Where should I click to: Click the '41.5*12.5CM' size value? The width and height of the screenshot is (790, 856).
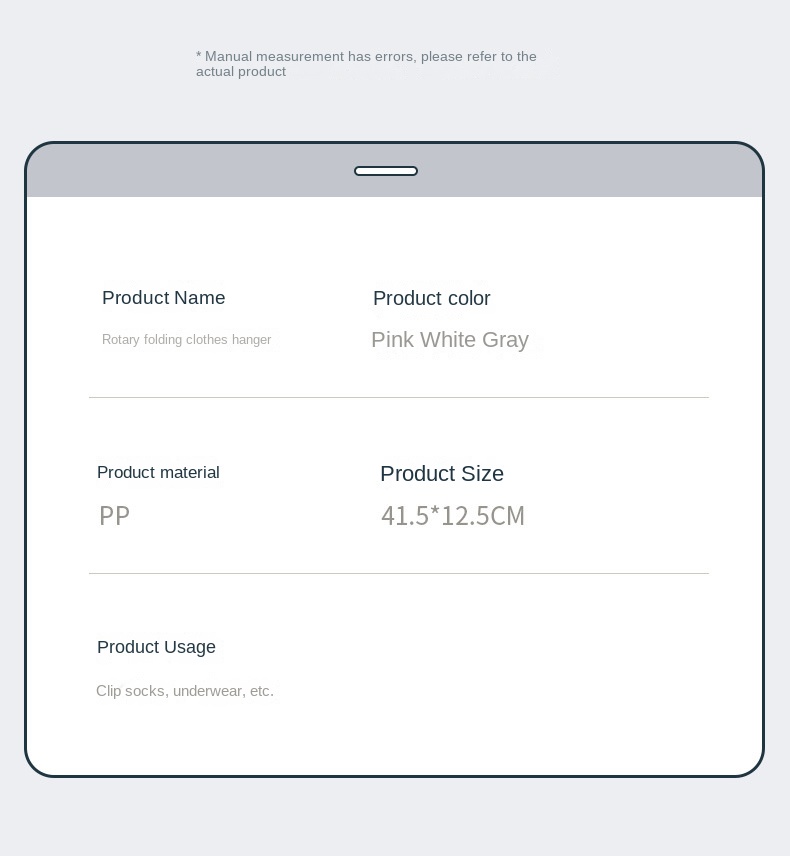[453, 516]
